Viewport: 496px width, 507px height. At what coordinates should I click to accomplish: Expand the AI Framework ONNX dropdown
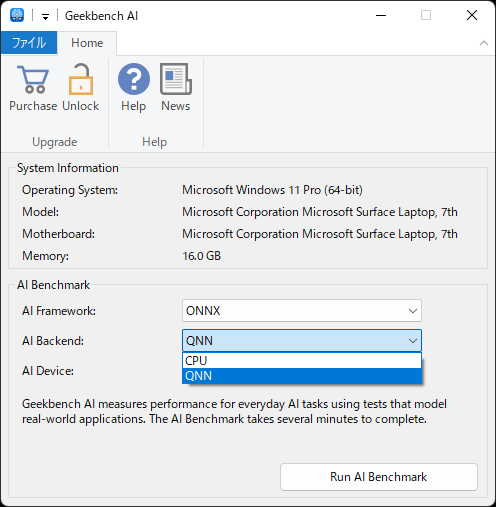(x=302, y=311)
